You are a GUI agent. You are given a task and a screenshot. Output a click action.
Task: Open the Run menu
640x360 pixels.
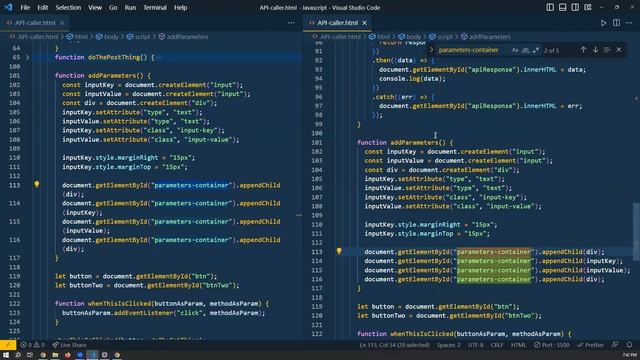(130, 7)
